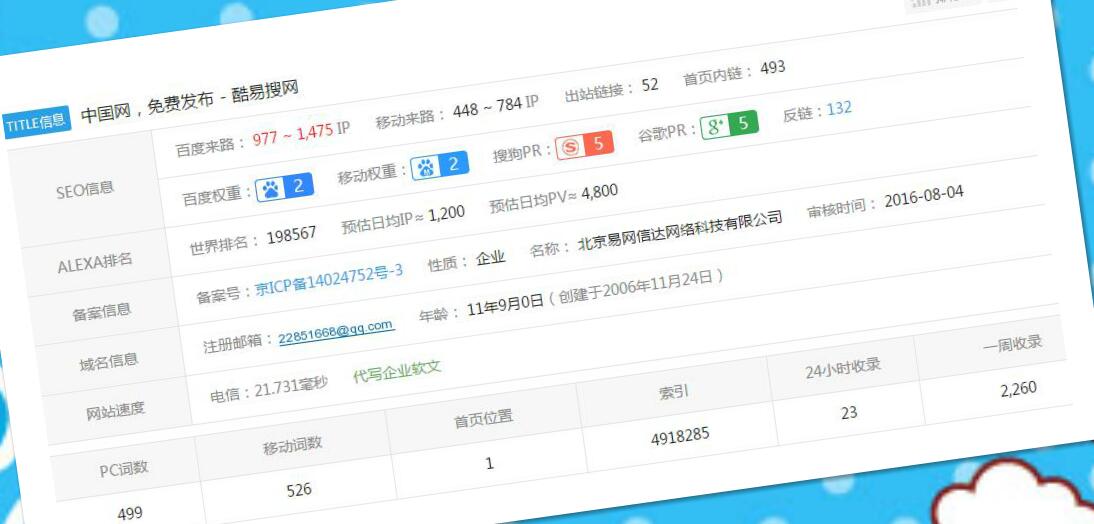This screenshot has width=1094, height=524.
Task: Click the homepage position value 1
Action: [x=490, y=463]
